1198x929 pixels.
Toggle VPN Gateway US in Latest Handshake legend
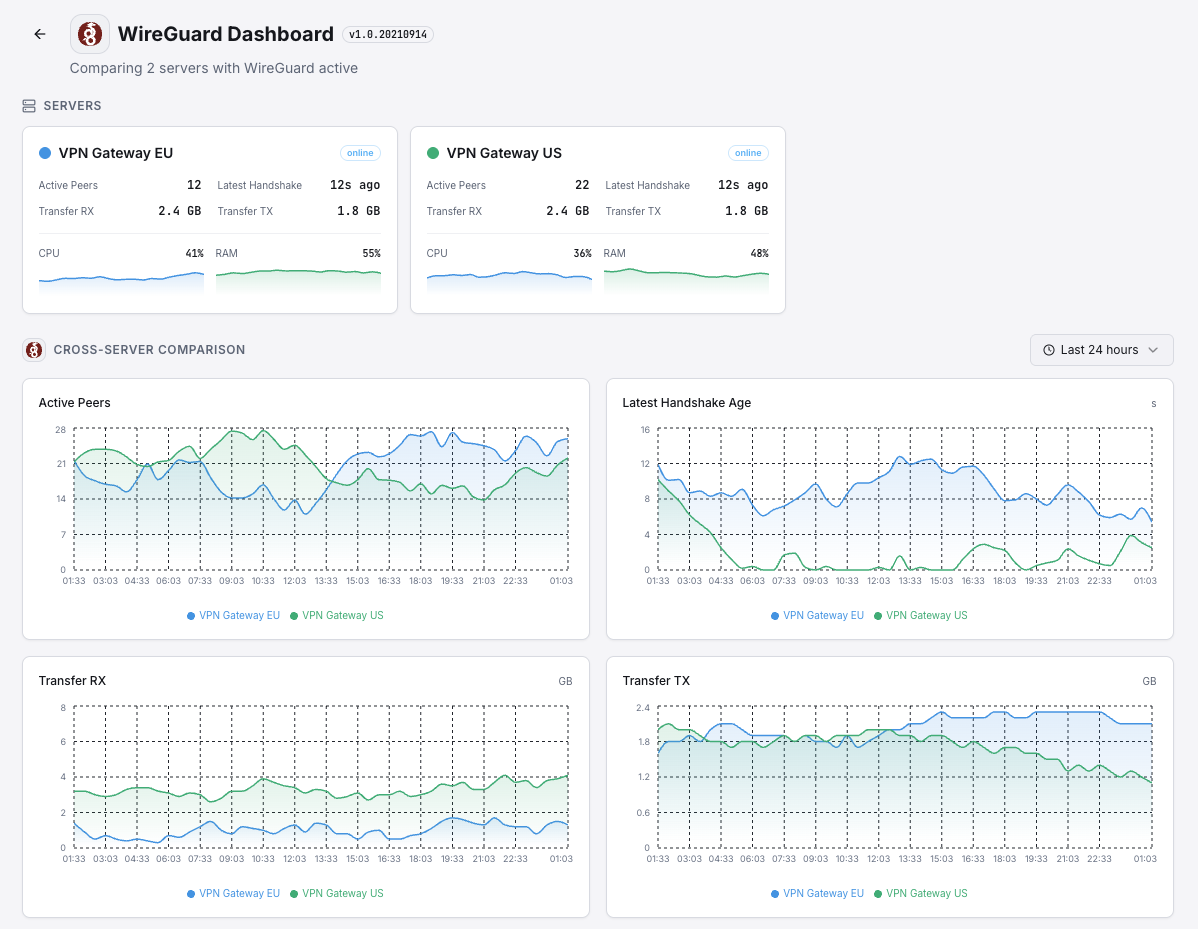920,616
